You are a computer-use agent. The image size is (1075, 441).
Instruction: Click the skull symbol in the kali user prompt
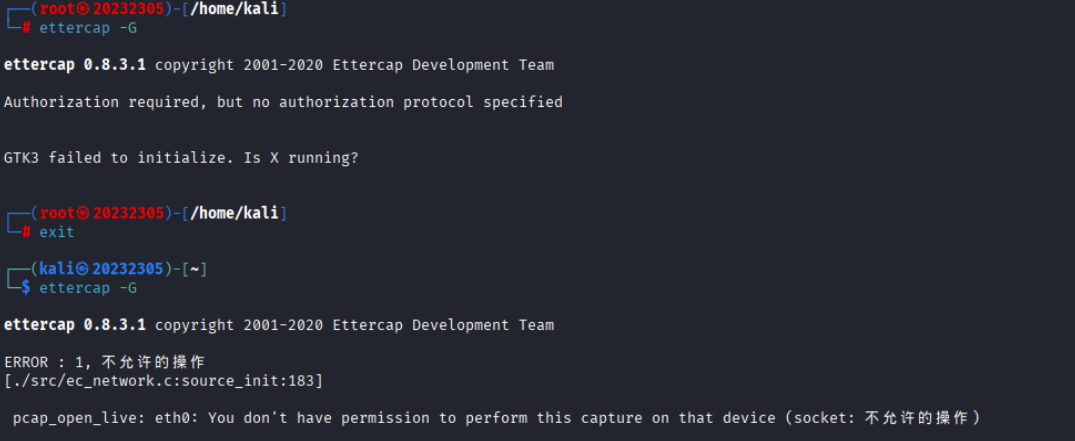point(85,269)
